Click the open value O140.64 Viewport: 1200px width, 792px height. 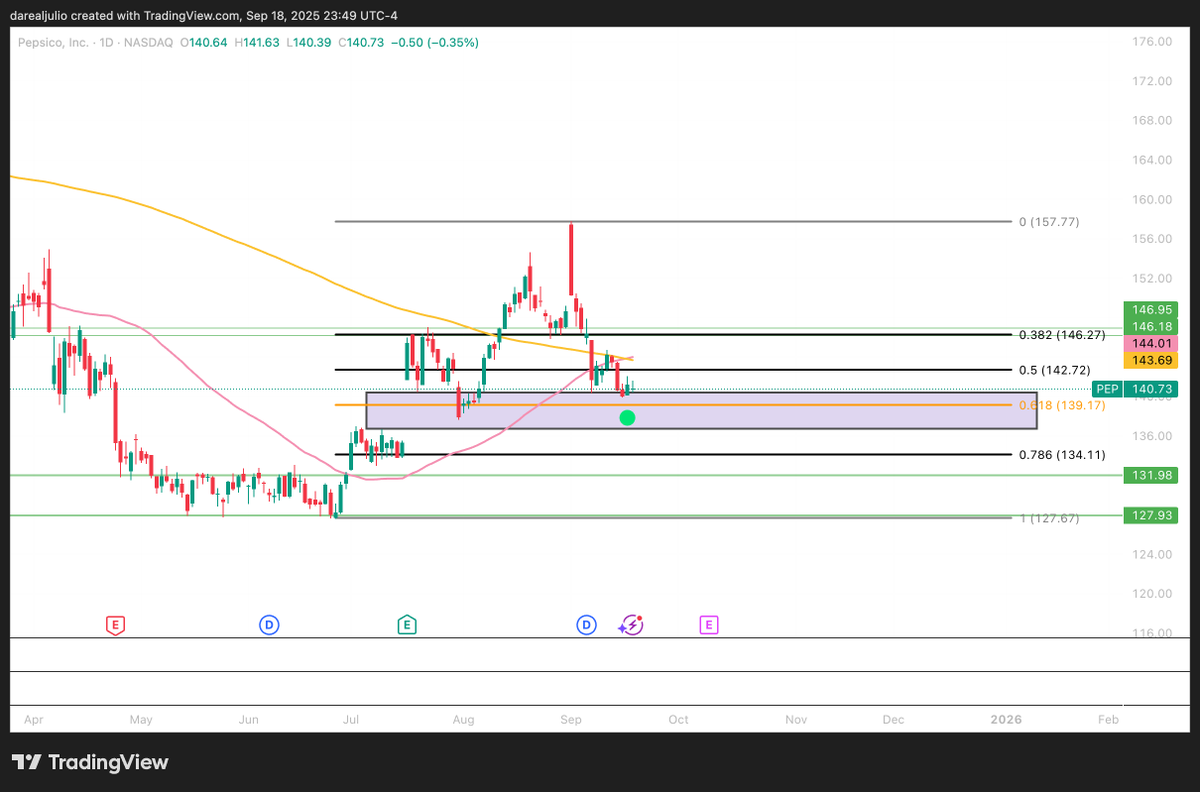[204, 42]
